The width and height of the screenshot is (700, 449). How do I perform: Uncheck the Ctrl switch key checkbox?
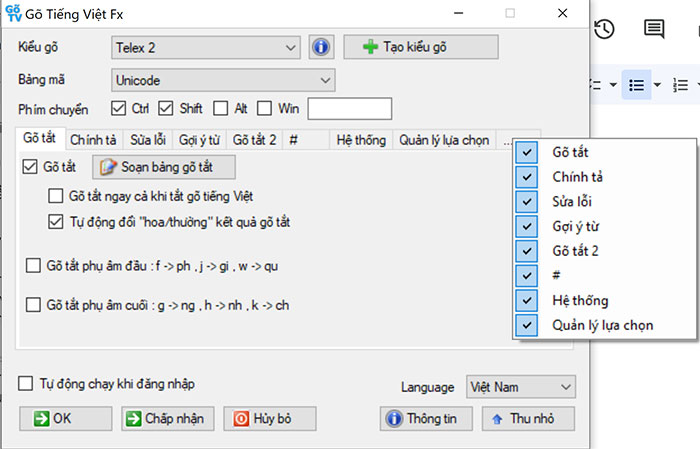tap(118, 108)
